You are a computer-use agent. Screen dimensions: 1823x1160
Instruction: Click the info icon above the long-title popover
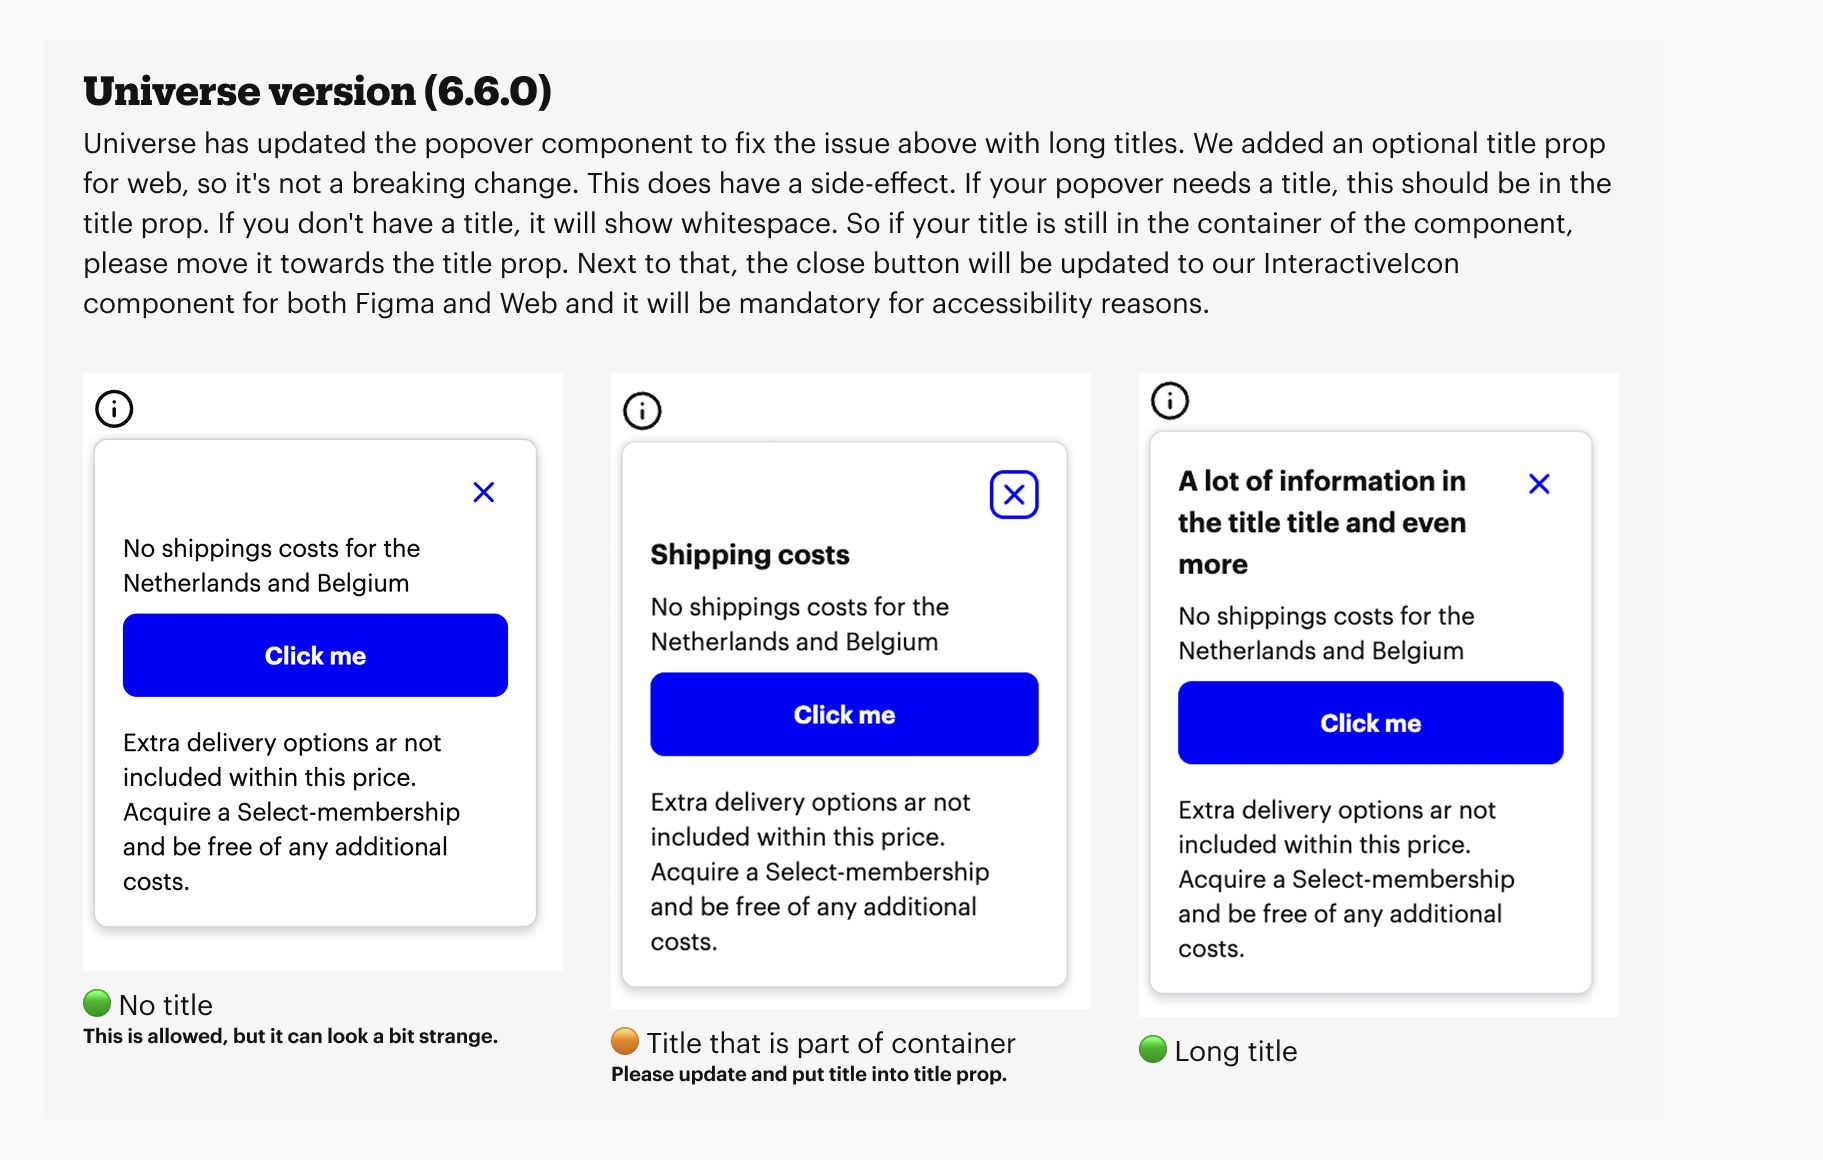coord(1170,401)
